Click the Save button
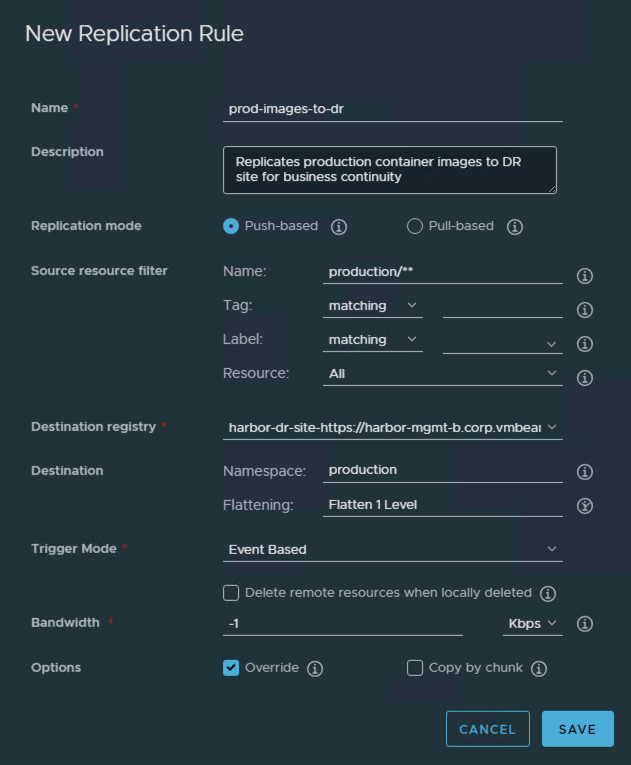The image size is (631, 765). (577, 729)
